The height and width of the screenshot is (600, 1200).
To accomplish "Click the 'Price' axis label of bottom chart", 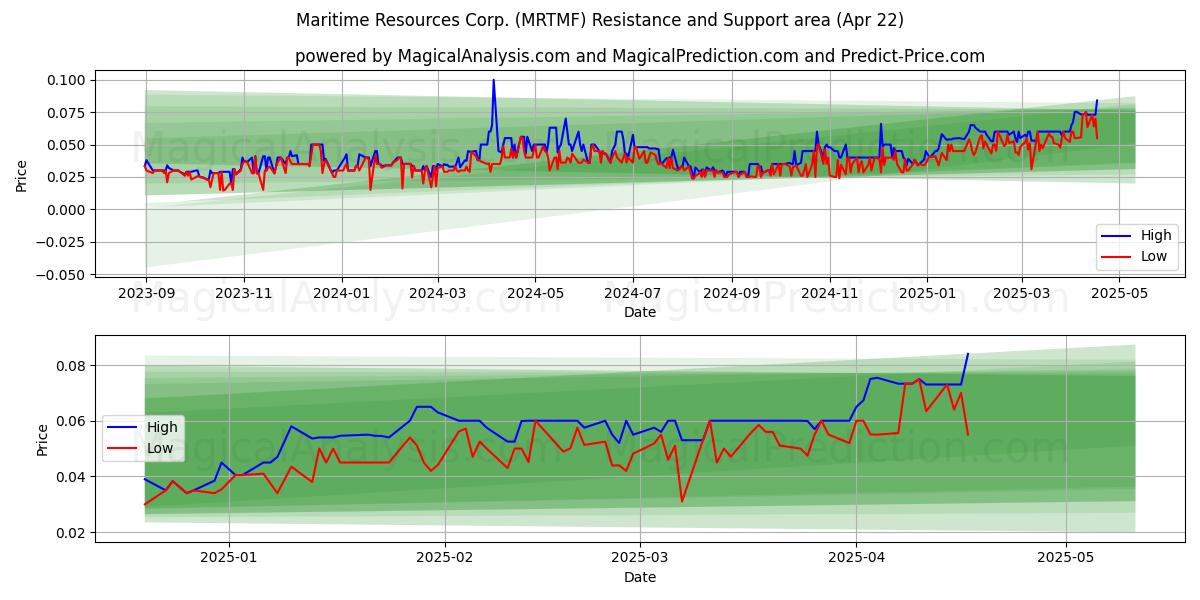I will (42, 440).
